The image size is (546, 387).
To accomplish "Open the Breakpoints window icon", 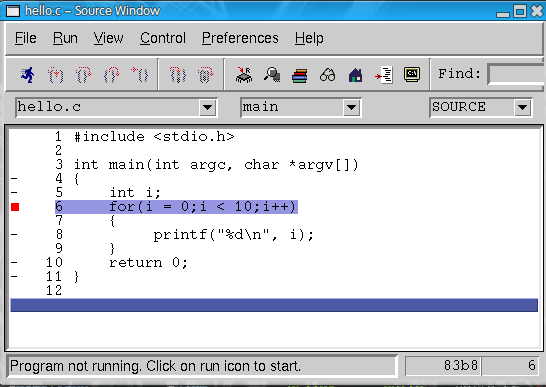I will tap(384, 75).
